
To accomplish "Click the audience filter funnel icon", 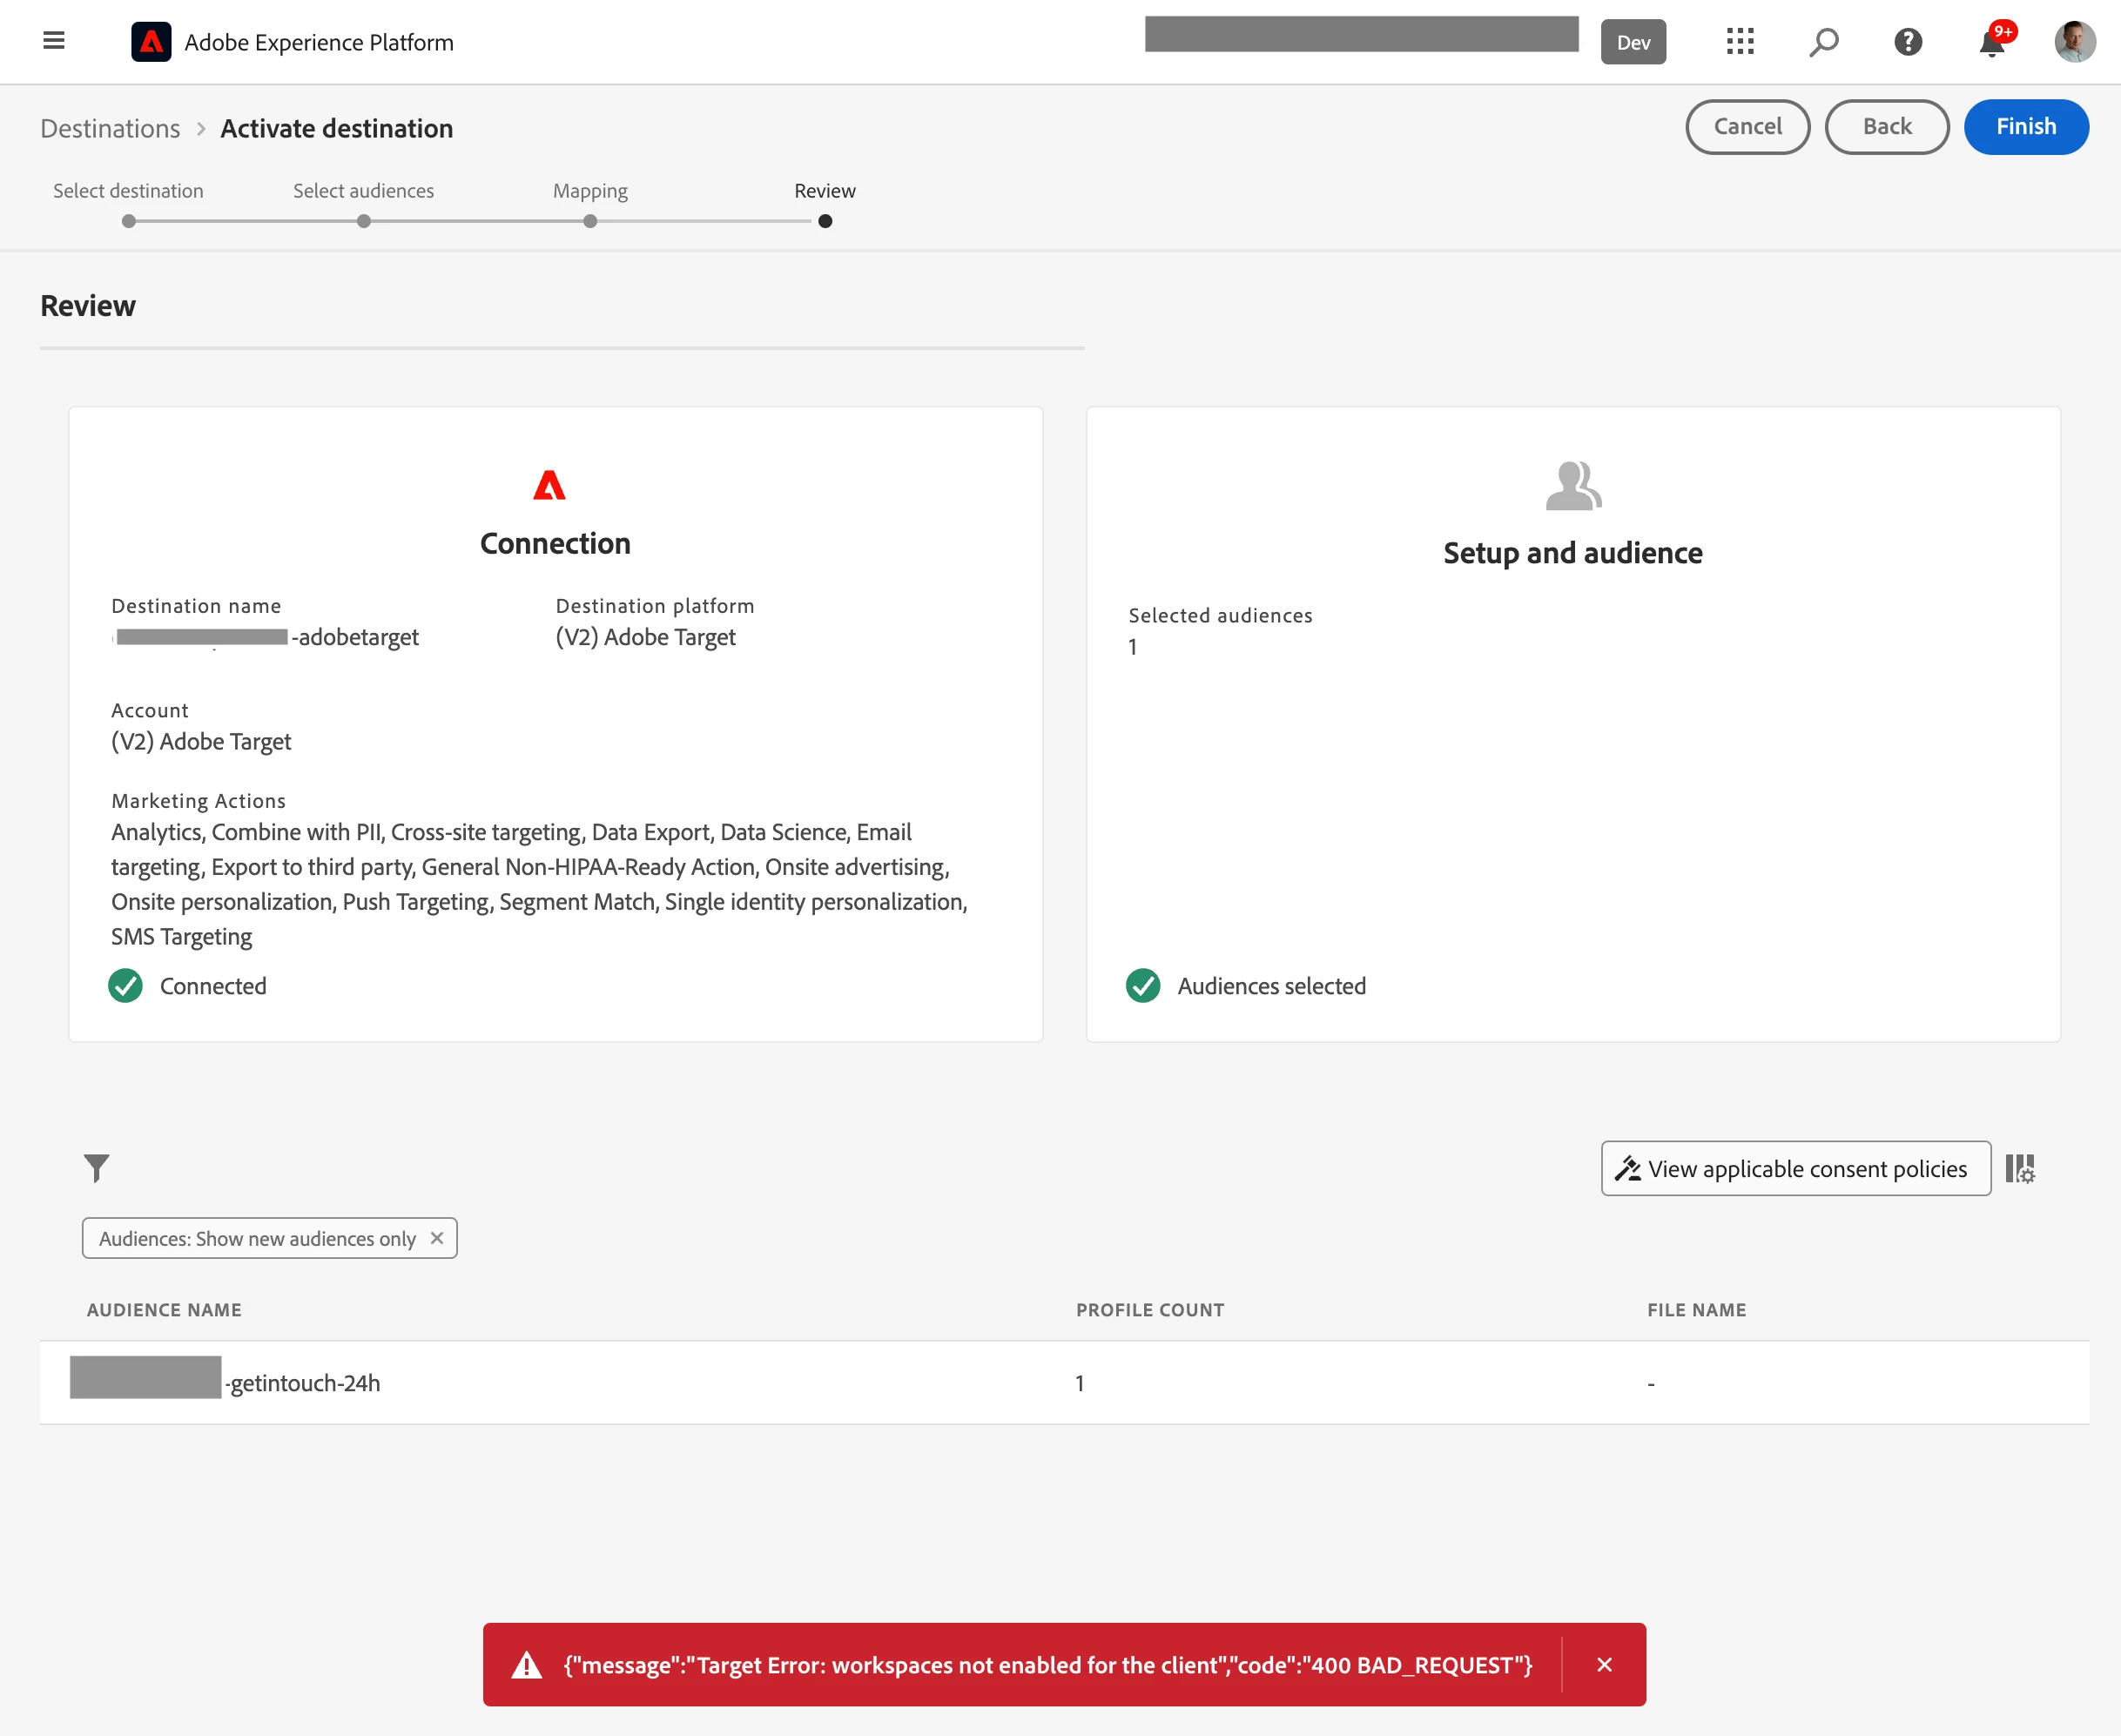I will (96, 1167).
